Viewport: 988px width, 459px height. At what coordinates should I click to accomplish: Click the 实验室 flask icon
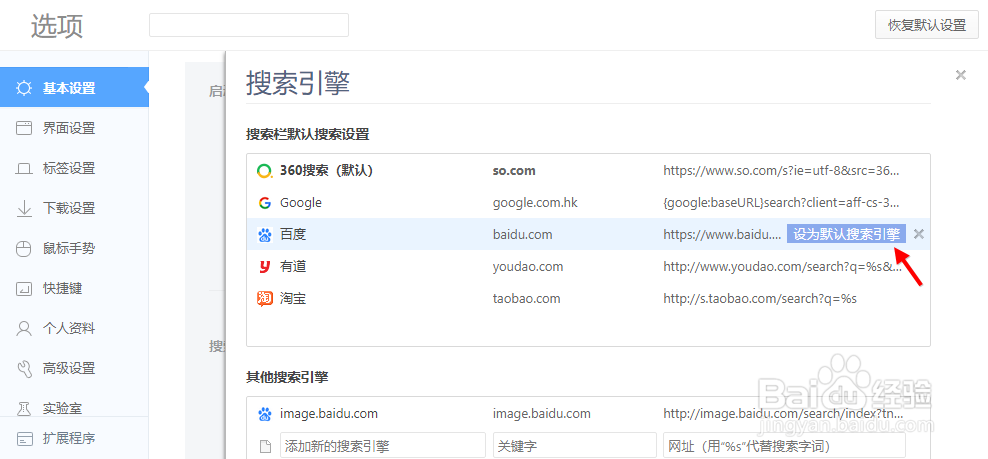coord(24,408)
